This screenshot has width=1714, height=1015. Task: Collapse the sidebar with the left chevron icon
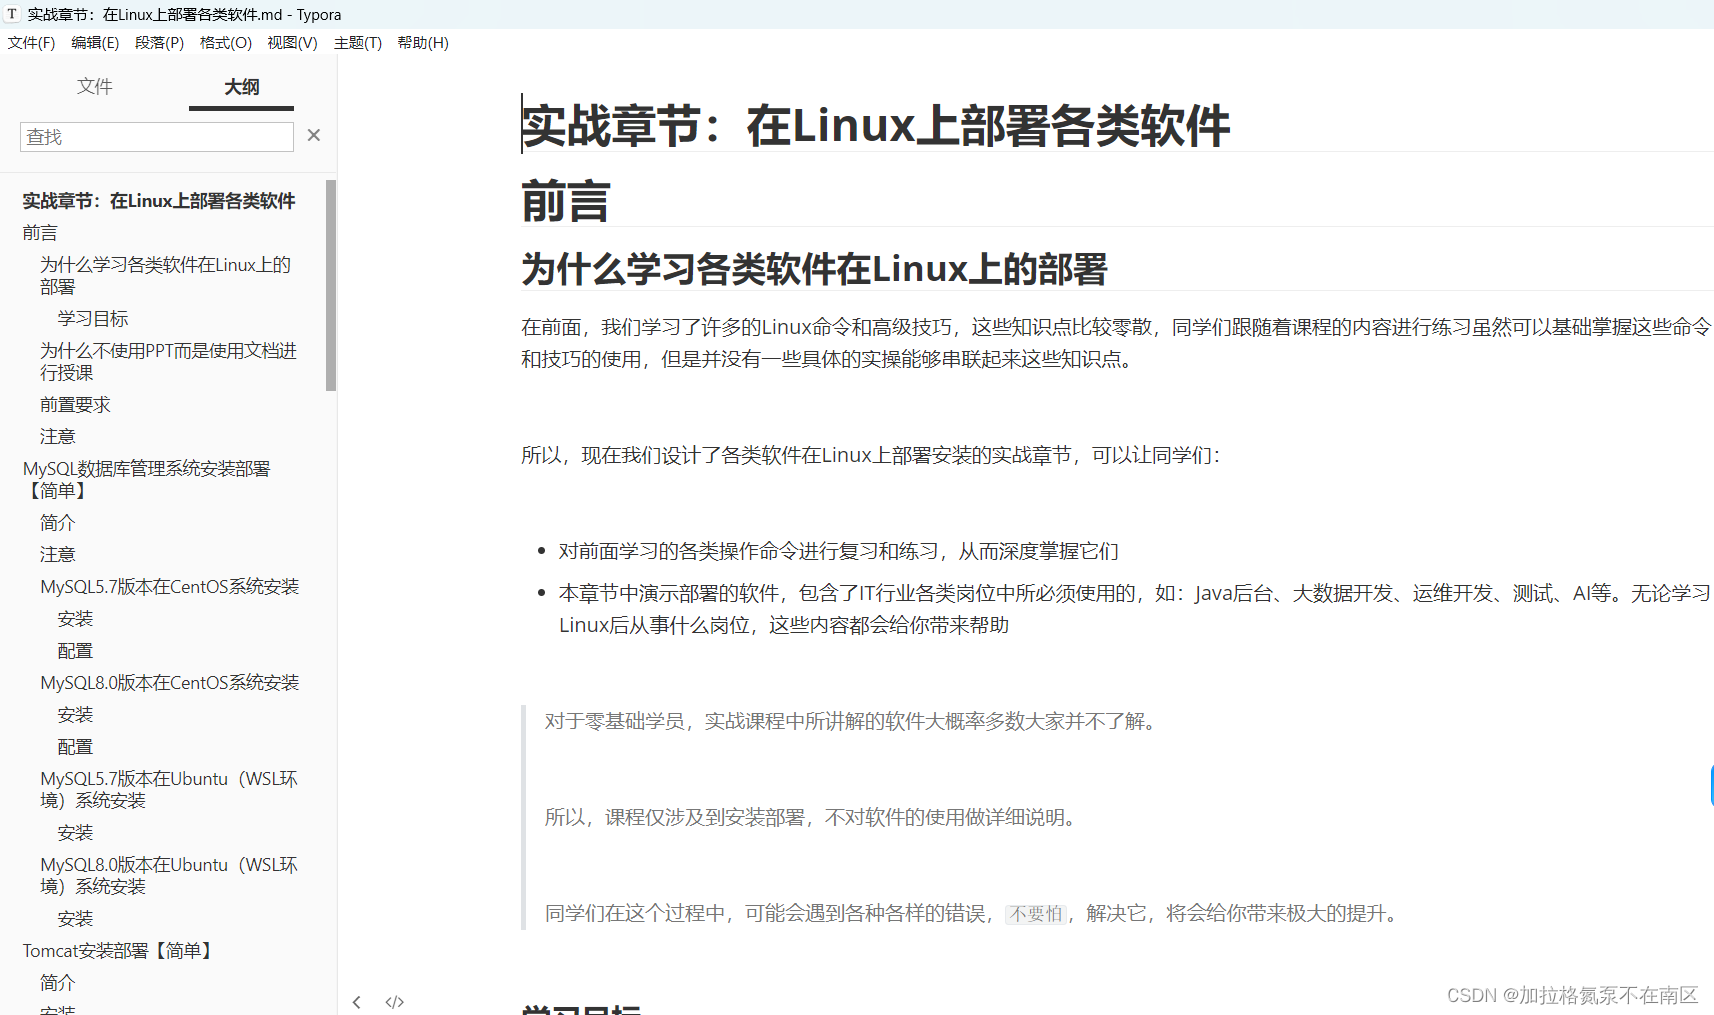pyautogui.click(x=357, y=1002)
